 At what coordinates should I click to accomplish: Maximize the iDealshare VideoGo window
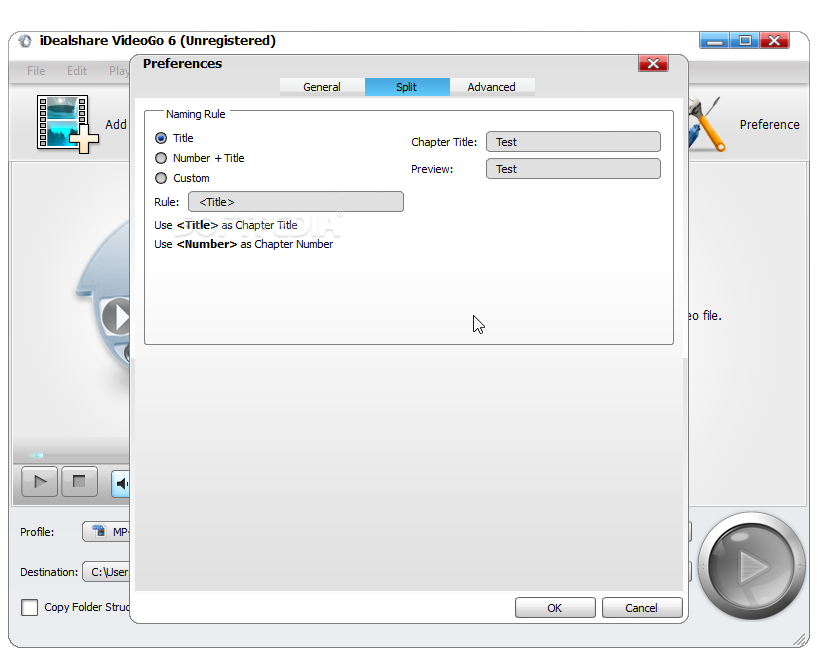pos(745,40)
